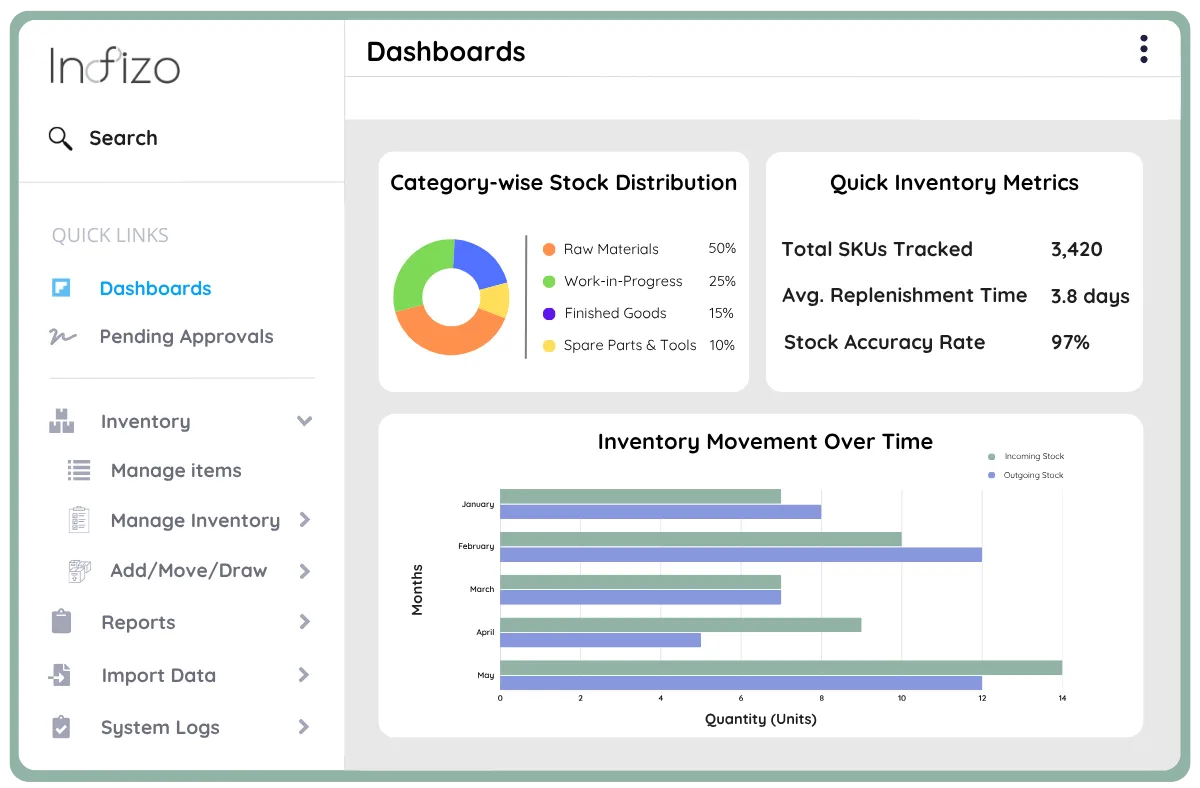1200x788 pixels.
Task: Expand the Import Data chevron
Action: pos(304,675)
